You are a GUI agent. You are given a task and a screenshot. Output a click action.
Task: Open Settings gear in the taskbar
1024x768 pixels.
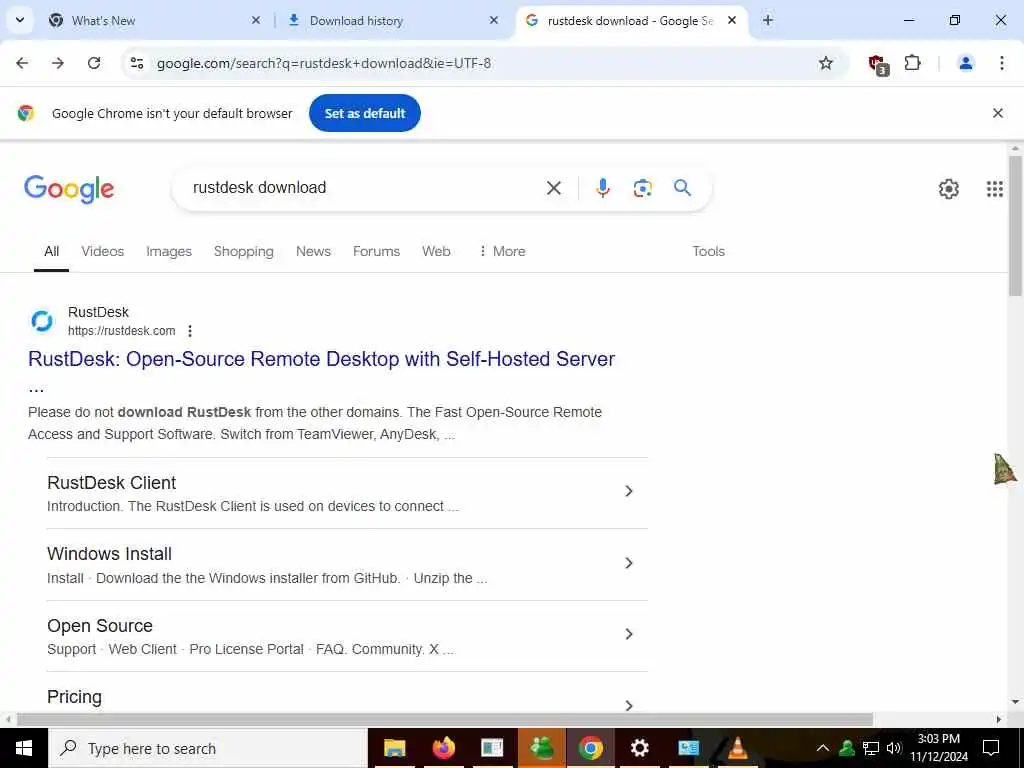coord(639,748)
